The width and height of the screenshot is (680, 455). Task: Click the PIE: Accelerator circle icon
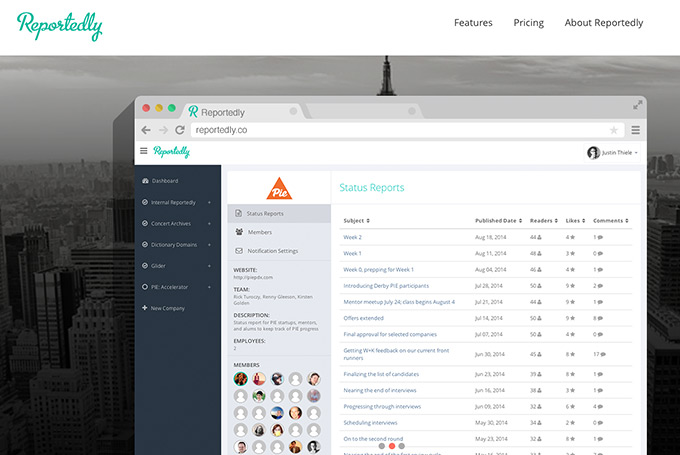tap(145, 287)
